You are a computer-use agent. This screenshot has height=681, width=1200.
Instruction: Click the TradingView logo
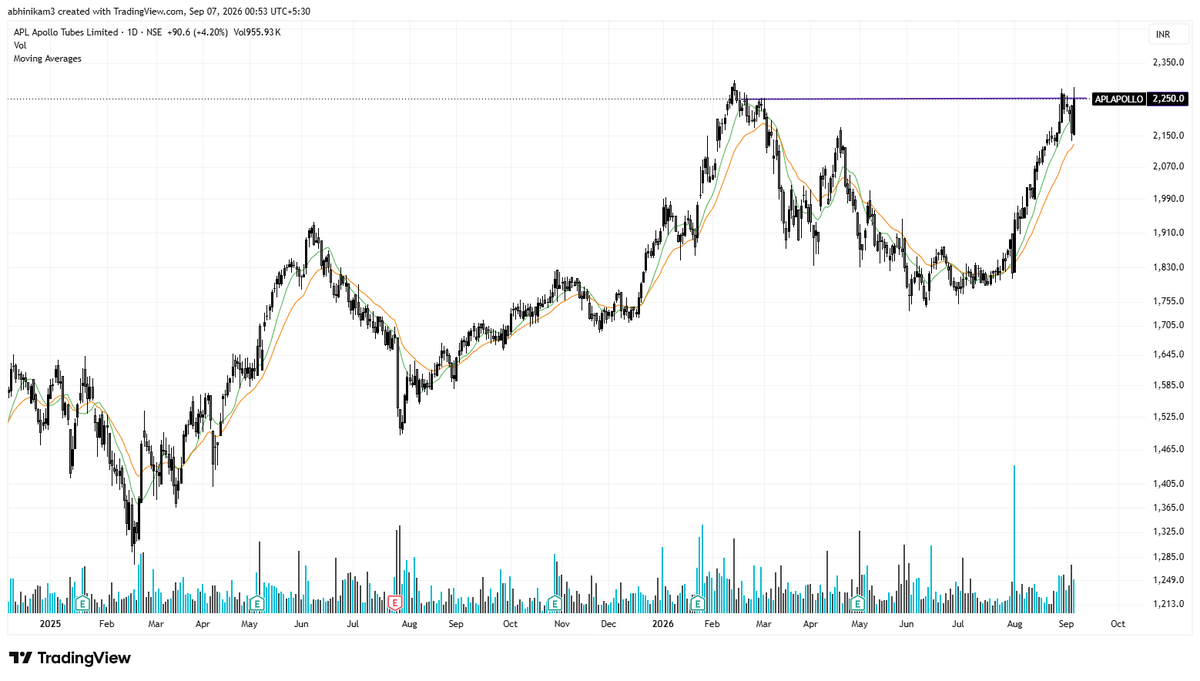click(70, 658)
